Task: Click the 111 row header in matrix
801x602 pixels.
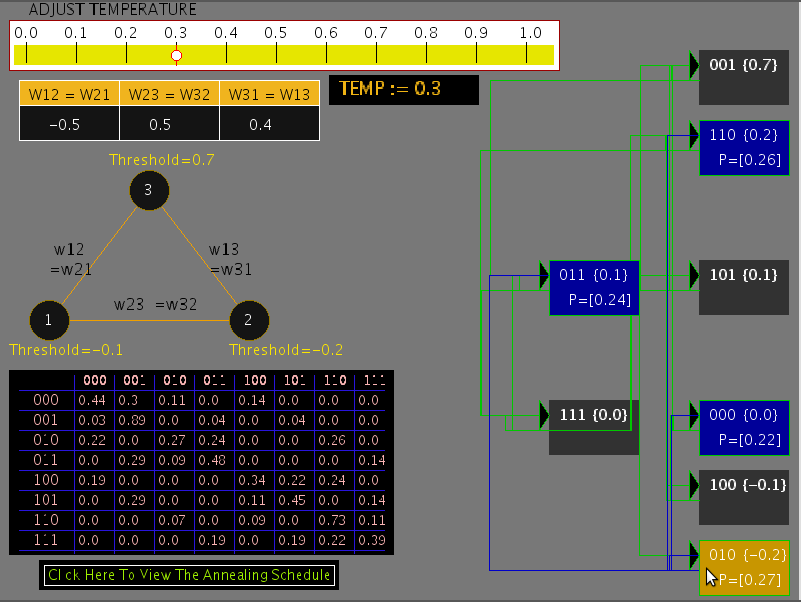Action: (x=46, y=540)
